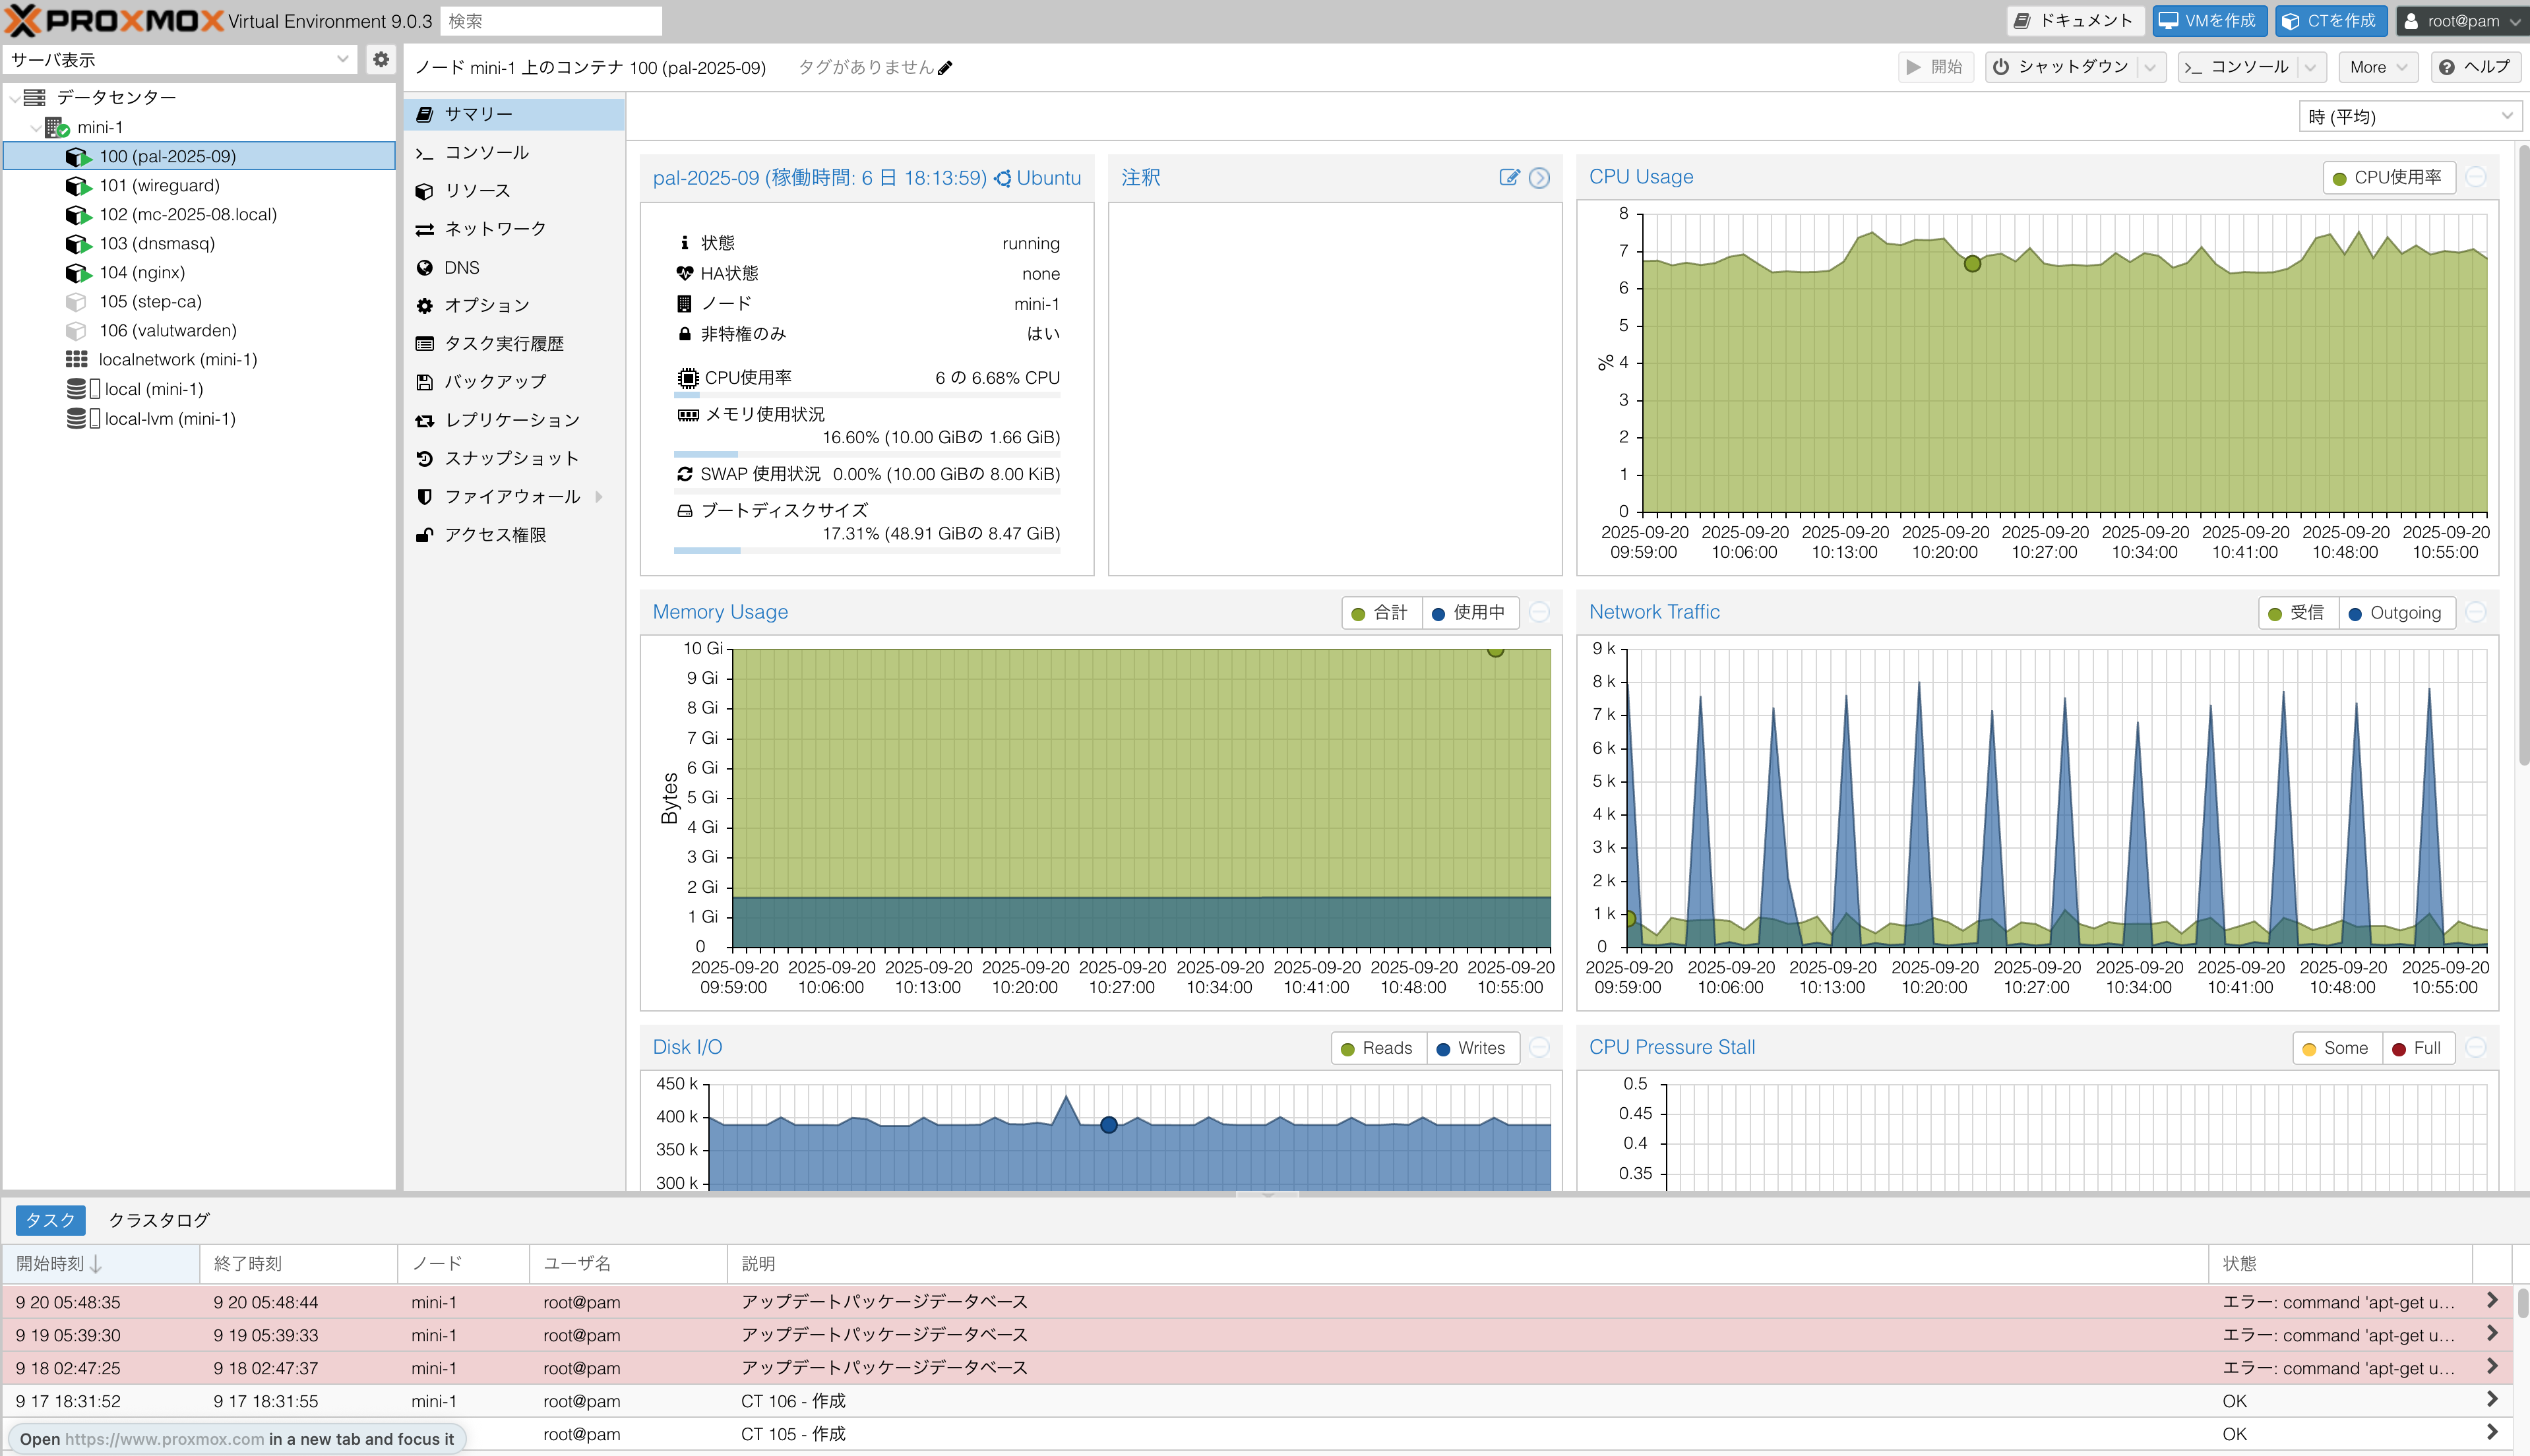
Task: Open the リソース menu item
Action: [x=477, y=190]
